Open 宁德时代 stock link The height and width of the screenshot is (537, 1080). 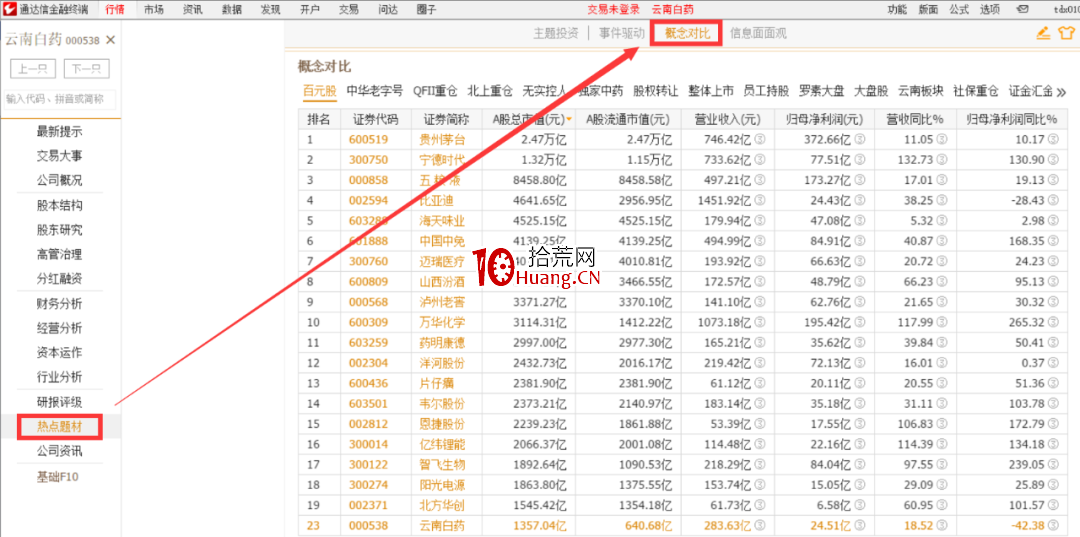pyautogui.click(x=442, y=160)
